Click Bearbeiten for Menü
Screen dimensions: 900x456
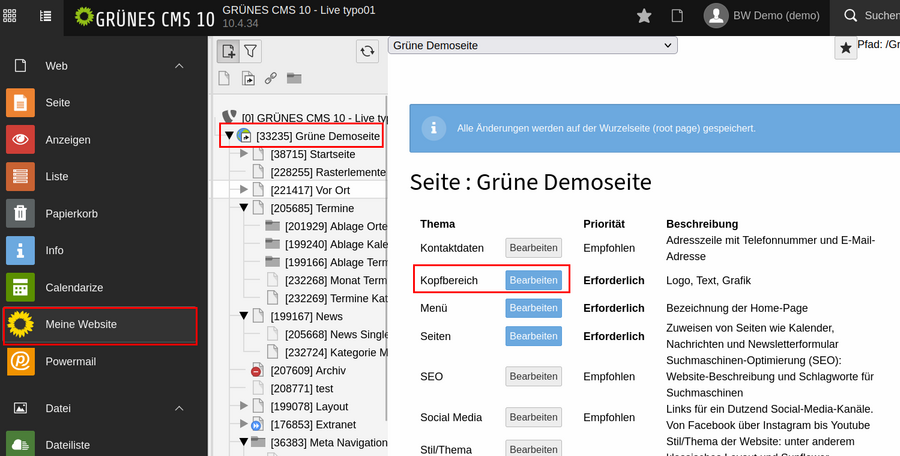[x=533, y=308]
